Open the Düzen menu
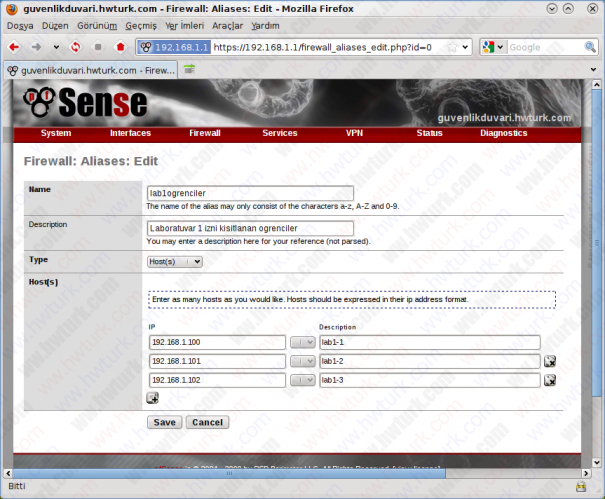The height and width of the screenshot is (499, 605). click(55, 26)
